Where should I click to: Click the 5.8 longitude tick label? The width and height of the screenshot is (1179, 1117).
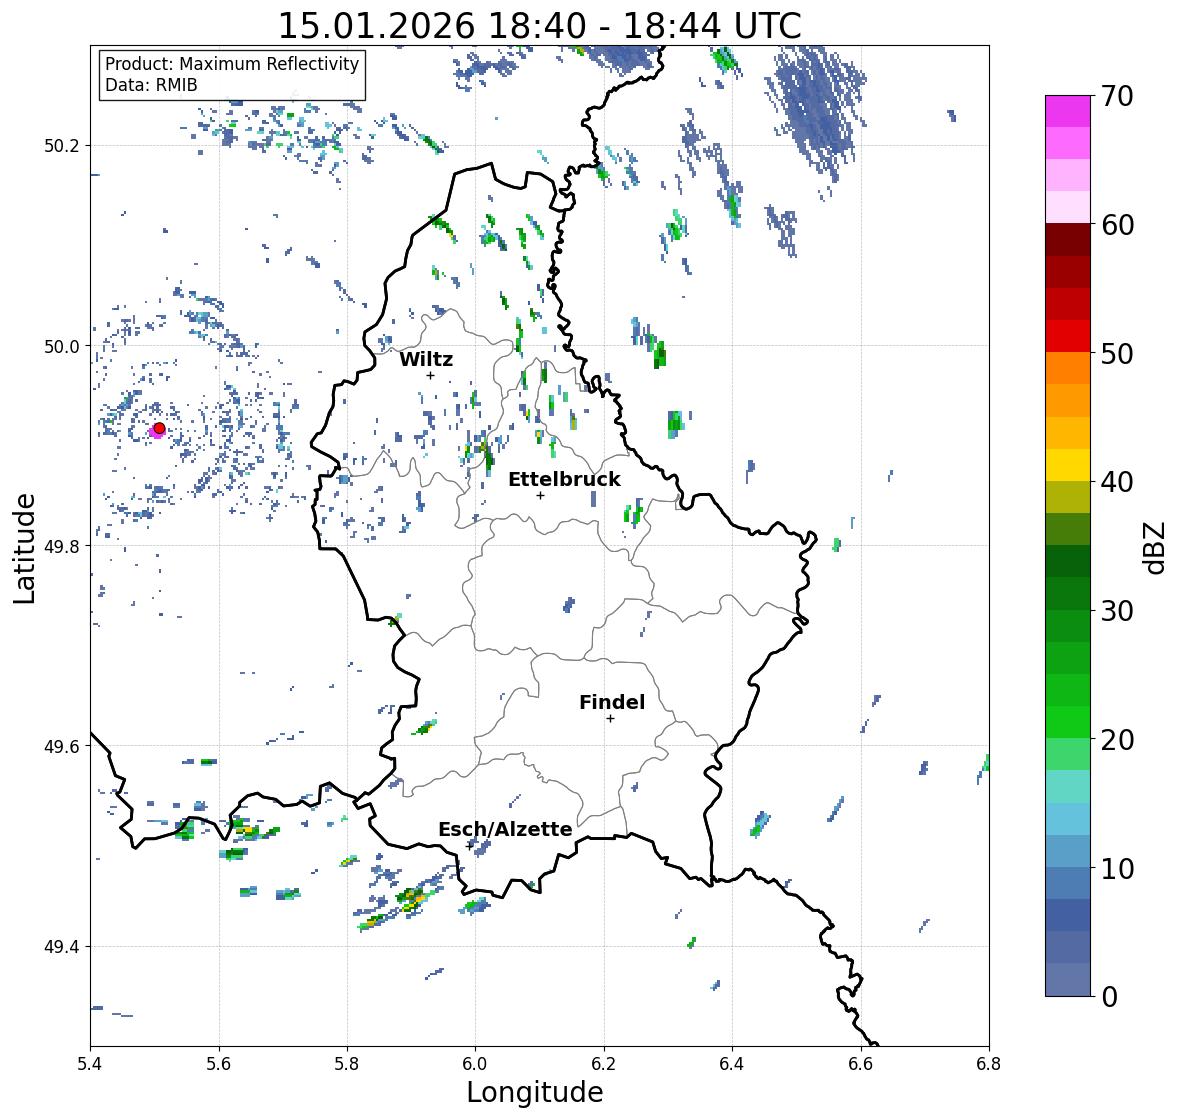click(347, 1064)
